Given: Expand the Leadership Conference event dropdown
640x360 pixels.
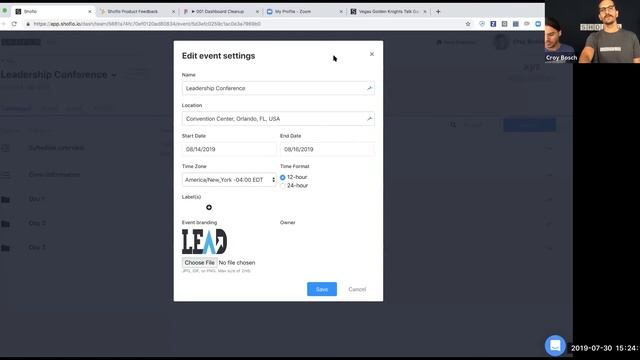Looking at the screenshot, I should point(113,75).
